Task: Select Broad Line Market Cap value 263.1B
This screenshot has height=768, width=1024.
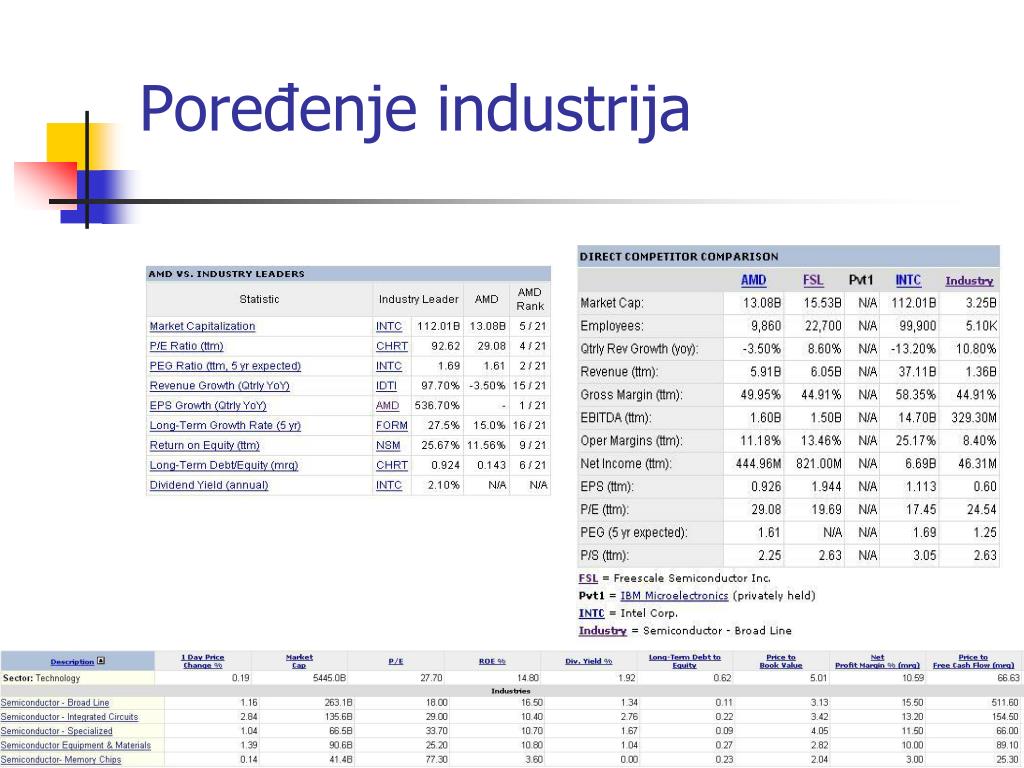Action: (x=338, y=703)
